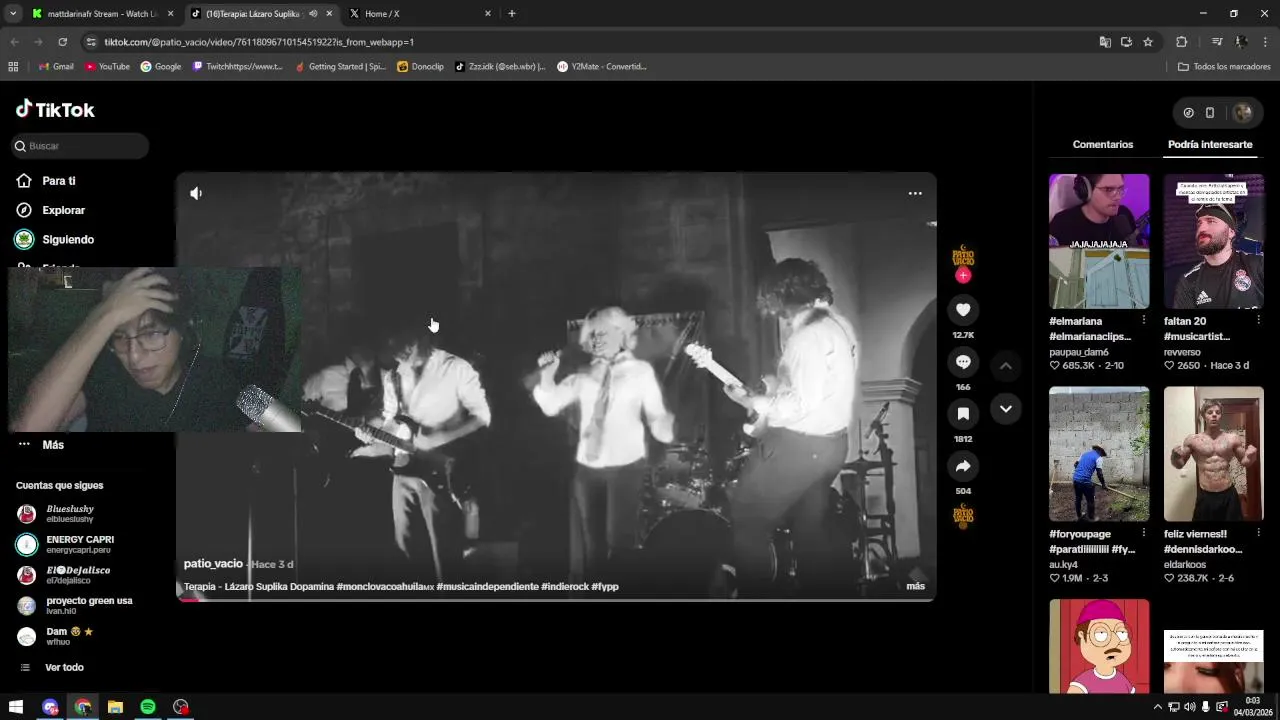Open the Windows Start menu
1280x720 pixels.
point(16,707)
